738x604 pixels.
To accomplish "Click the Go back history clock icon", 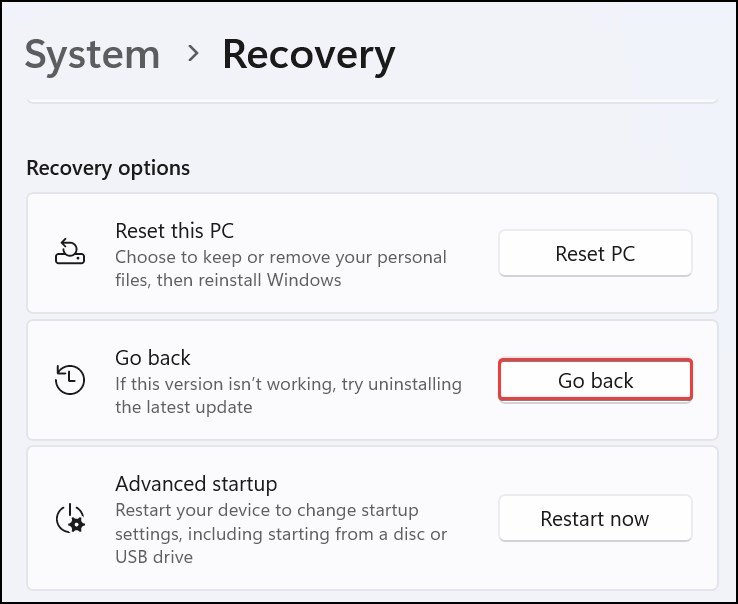I will click(70, 380).
